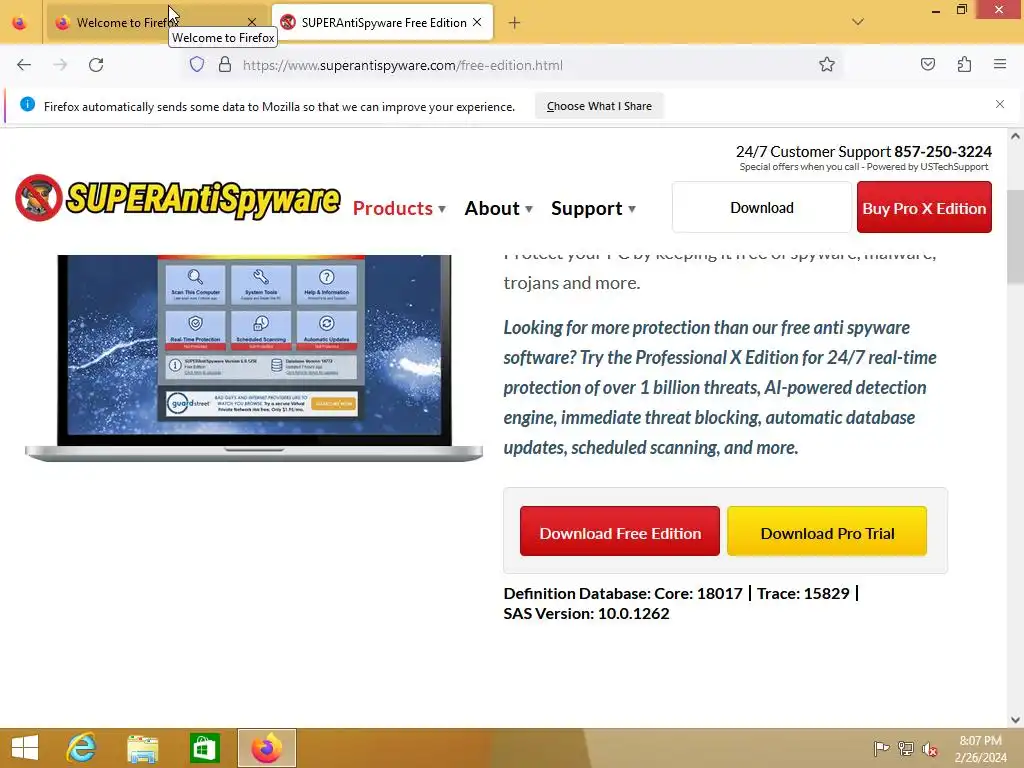Save page to Pocket
This screenshot has height=768, width=1024.
927,65
